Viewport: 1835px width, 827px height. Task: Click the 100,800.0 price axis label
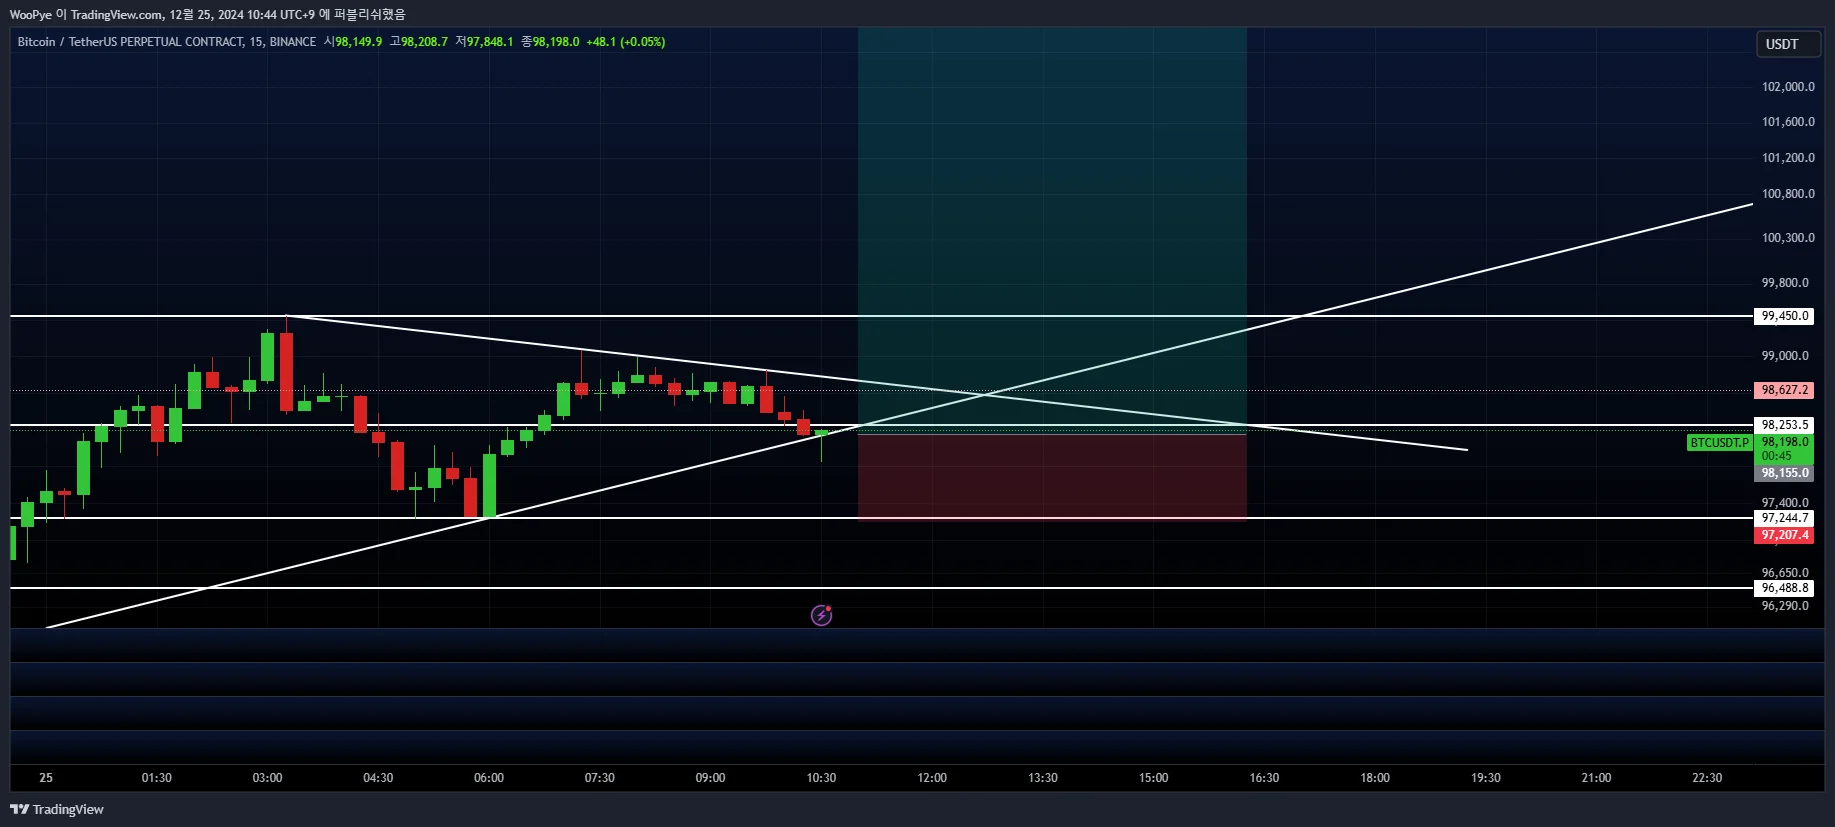coord(1788,194)
